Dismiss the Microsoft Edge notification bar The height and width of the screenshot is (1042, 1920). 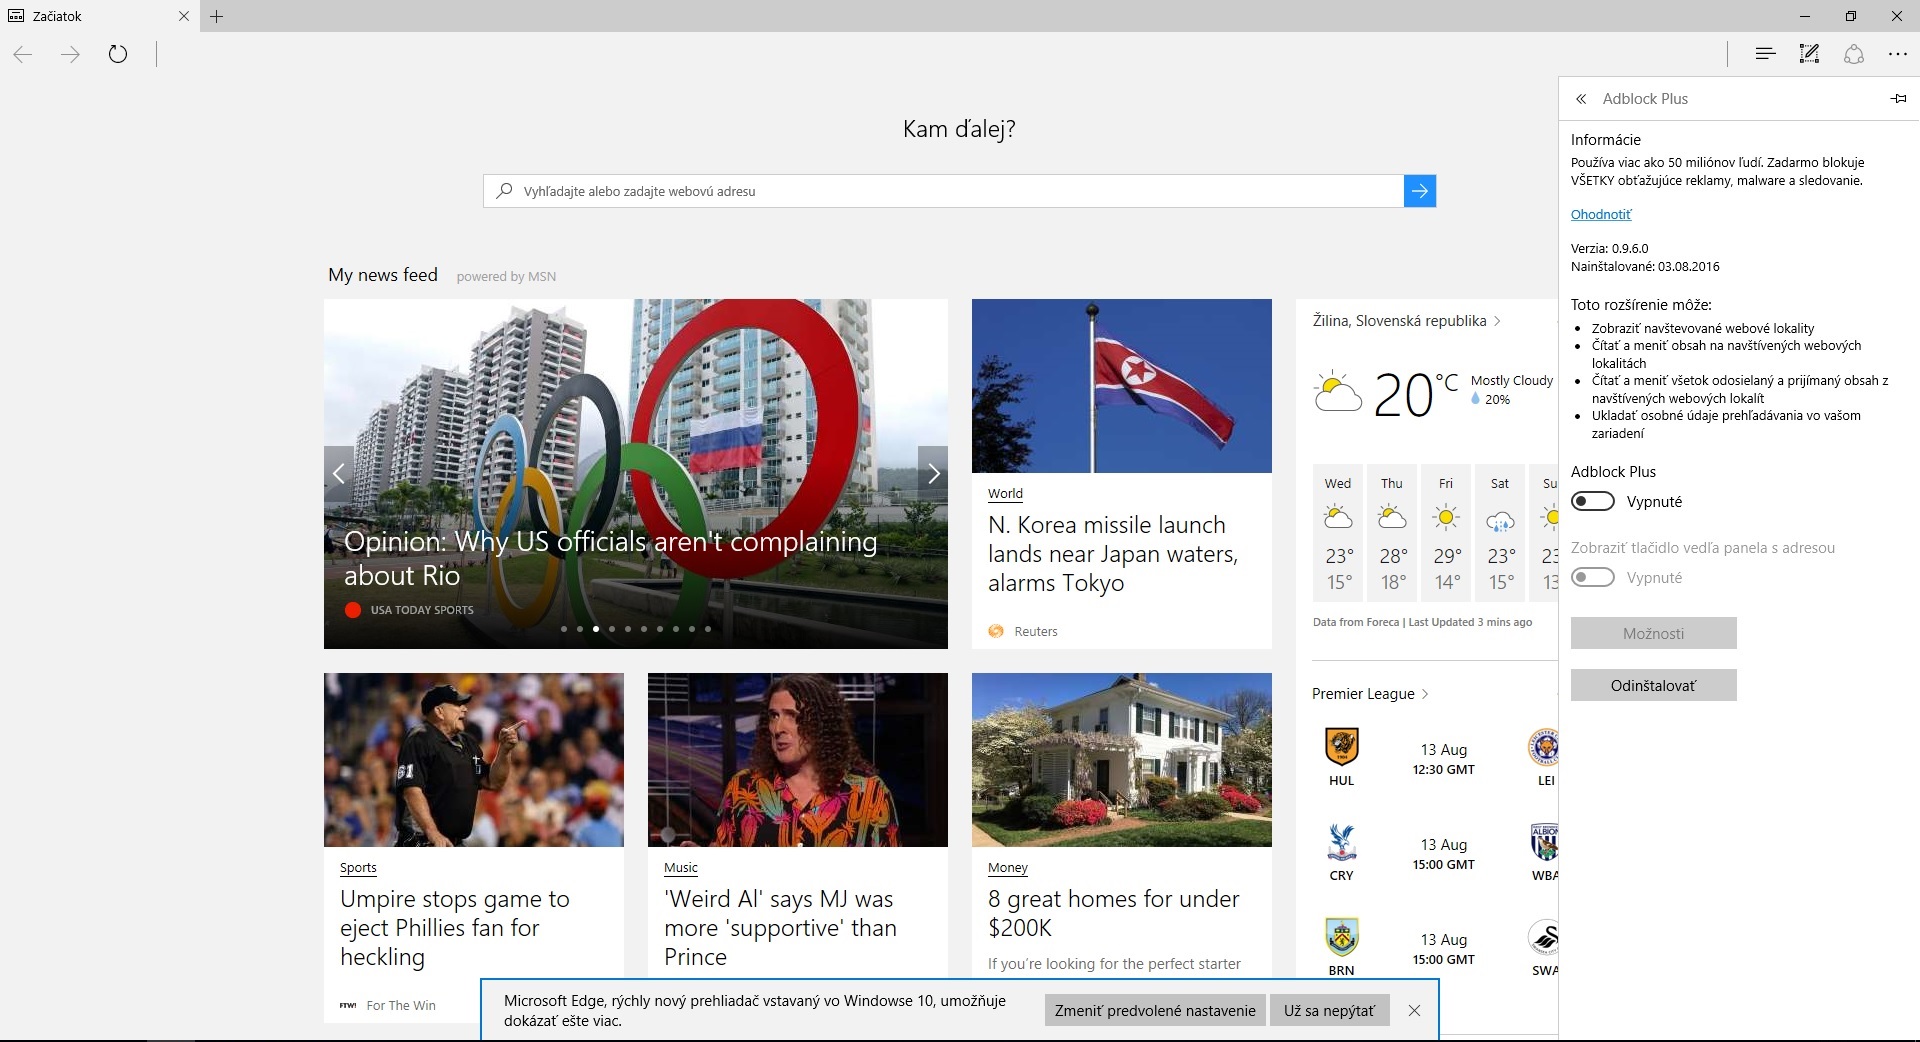(1414, 1010)
